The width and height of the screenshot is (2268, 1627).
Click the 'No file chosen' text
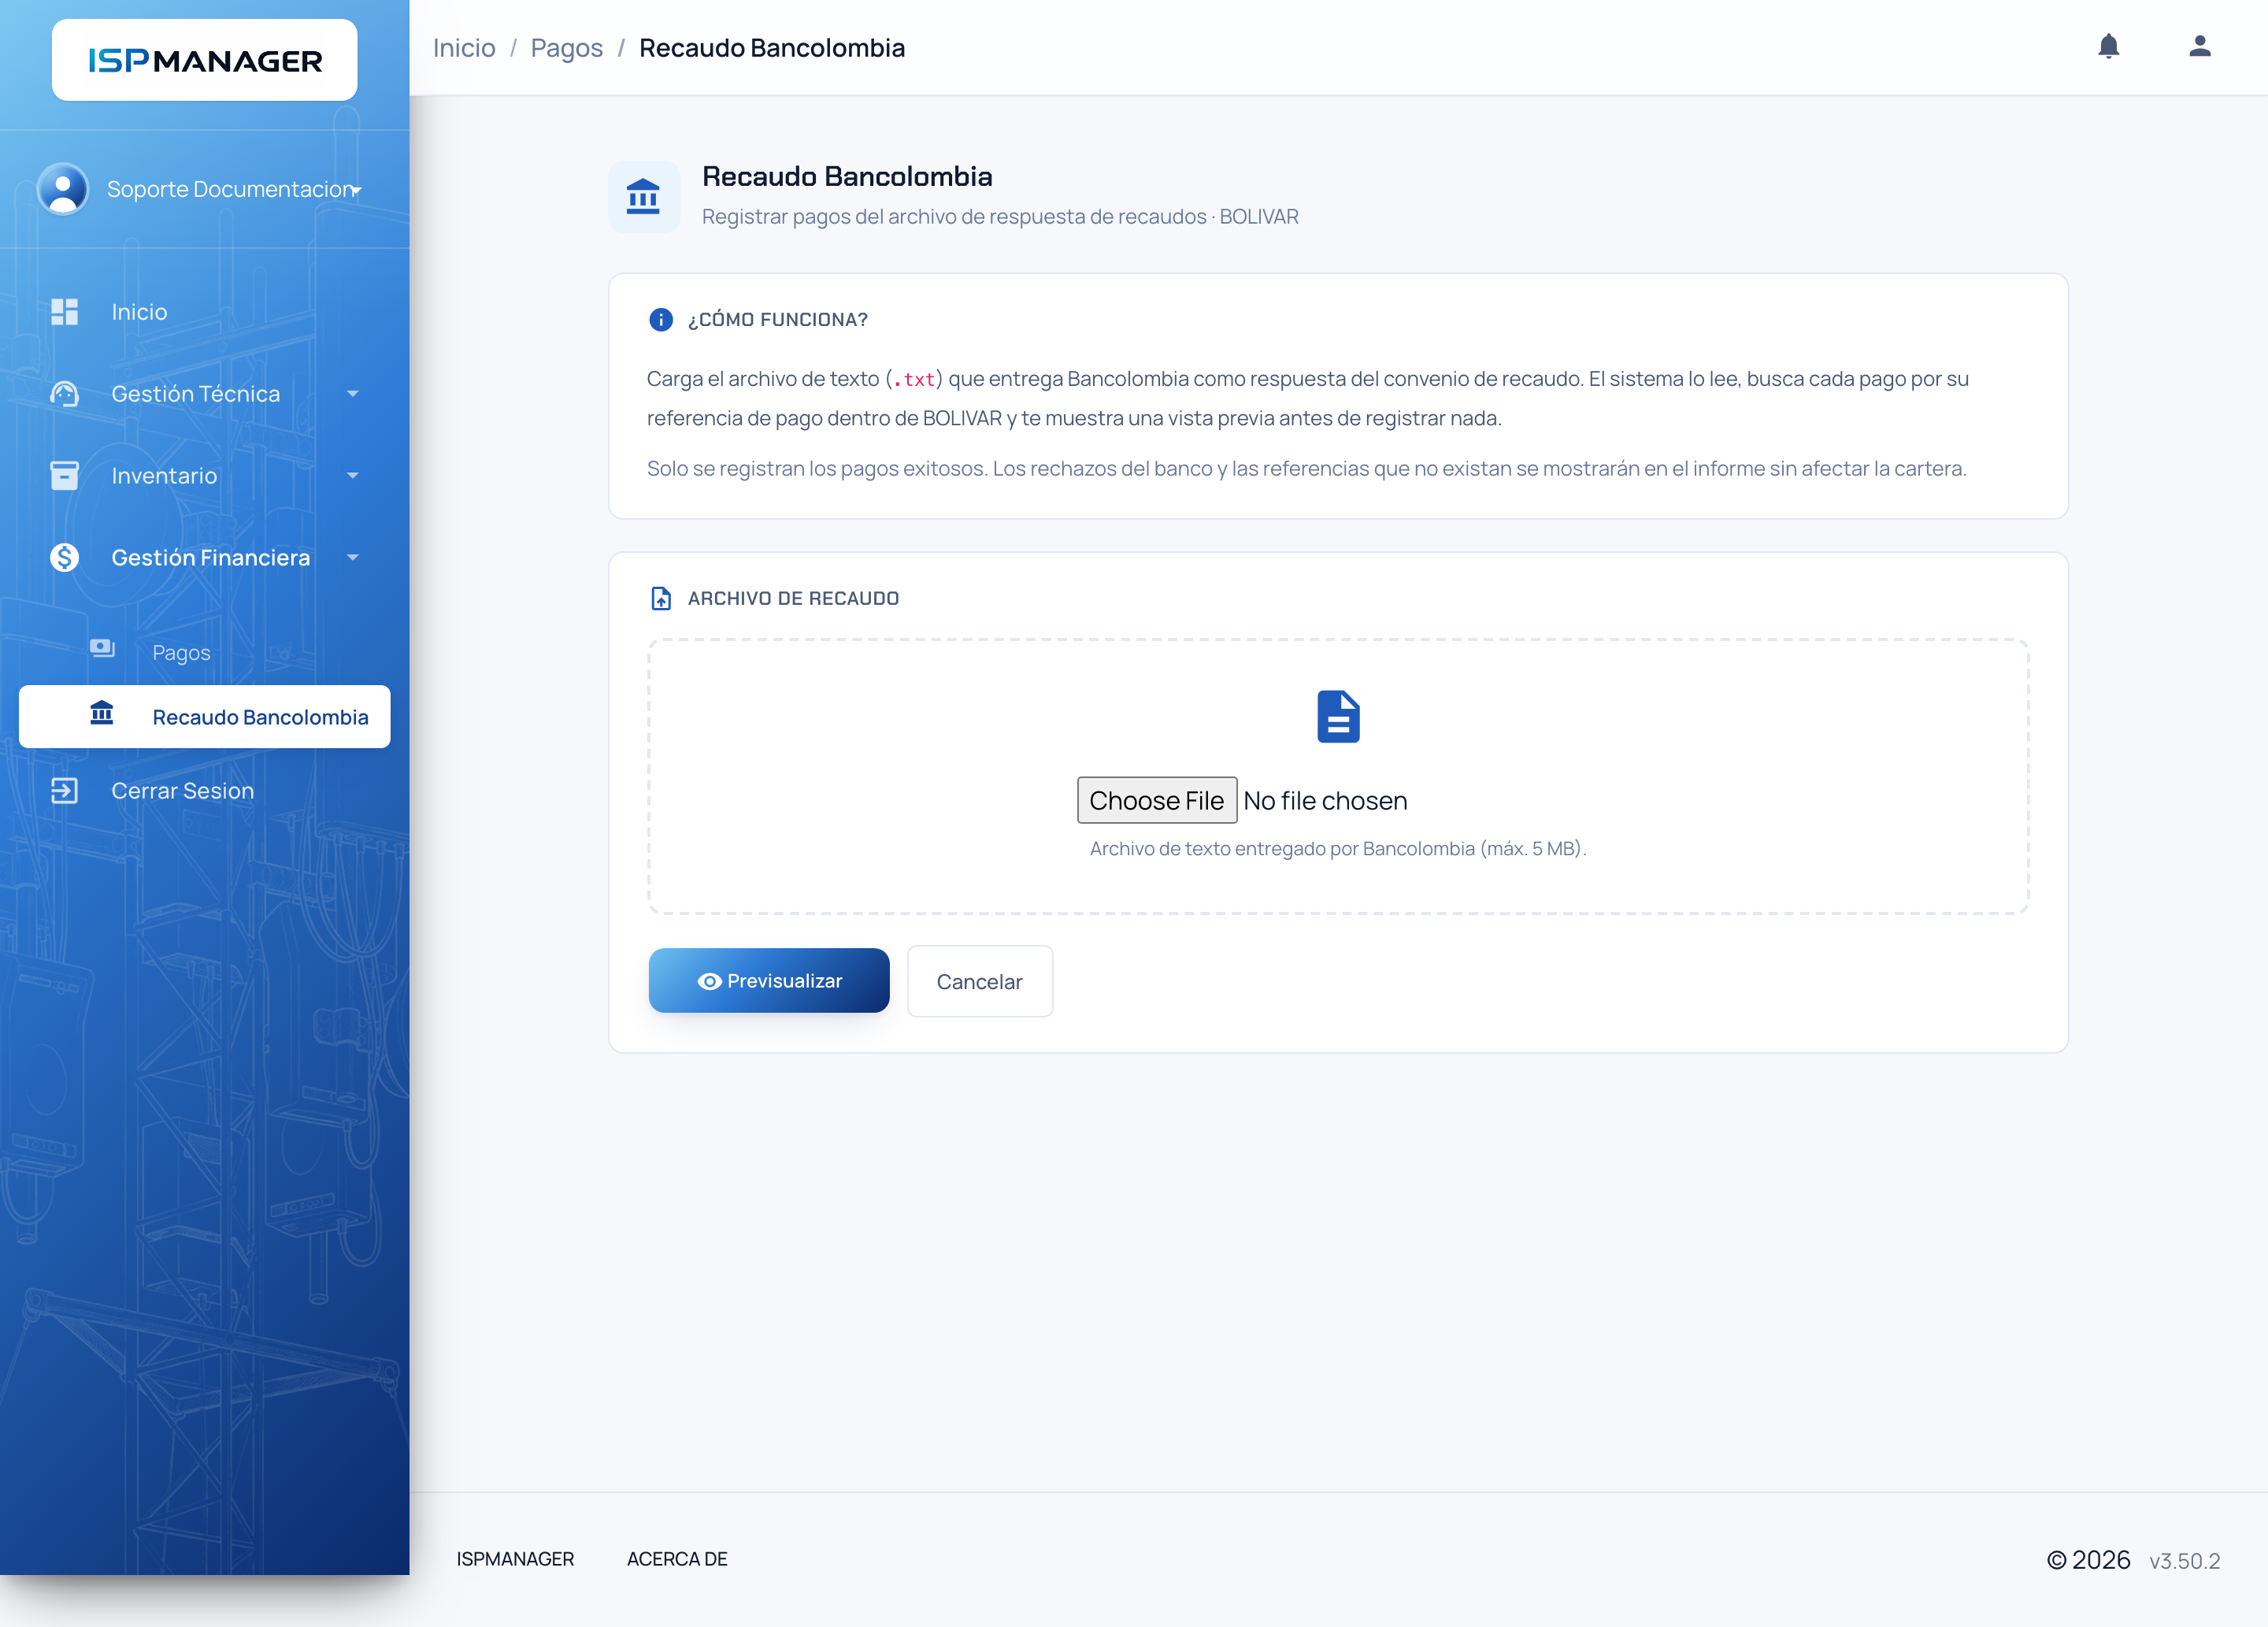point(1325,801)
